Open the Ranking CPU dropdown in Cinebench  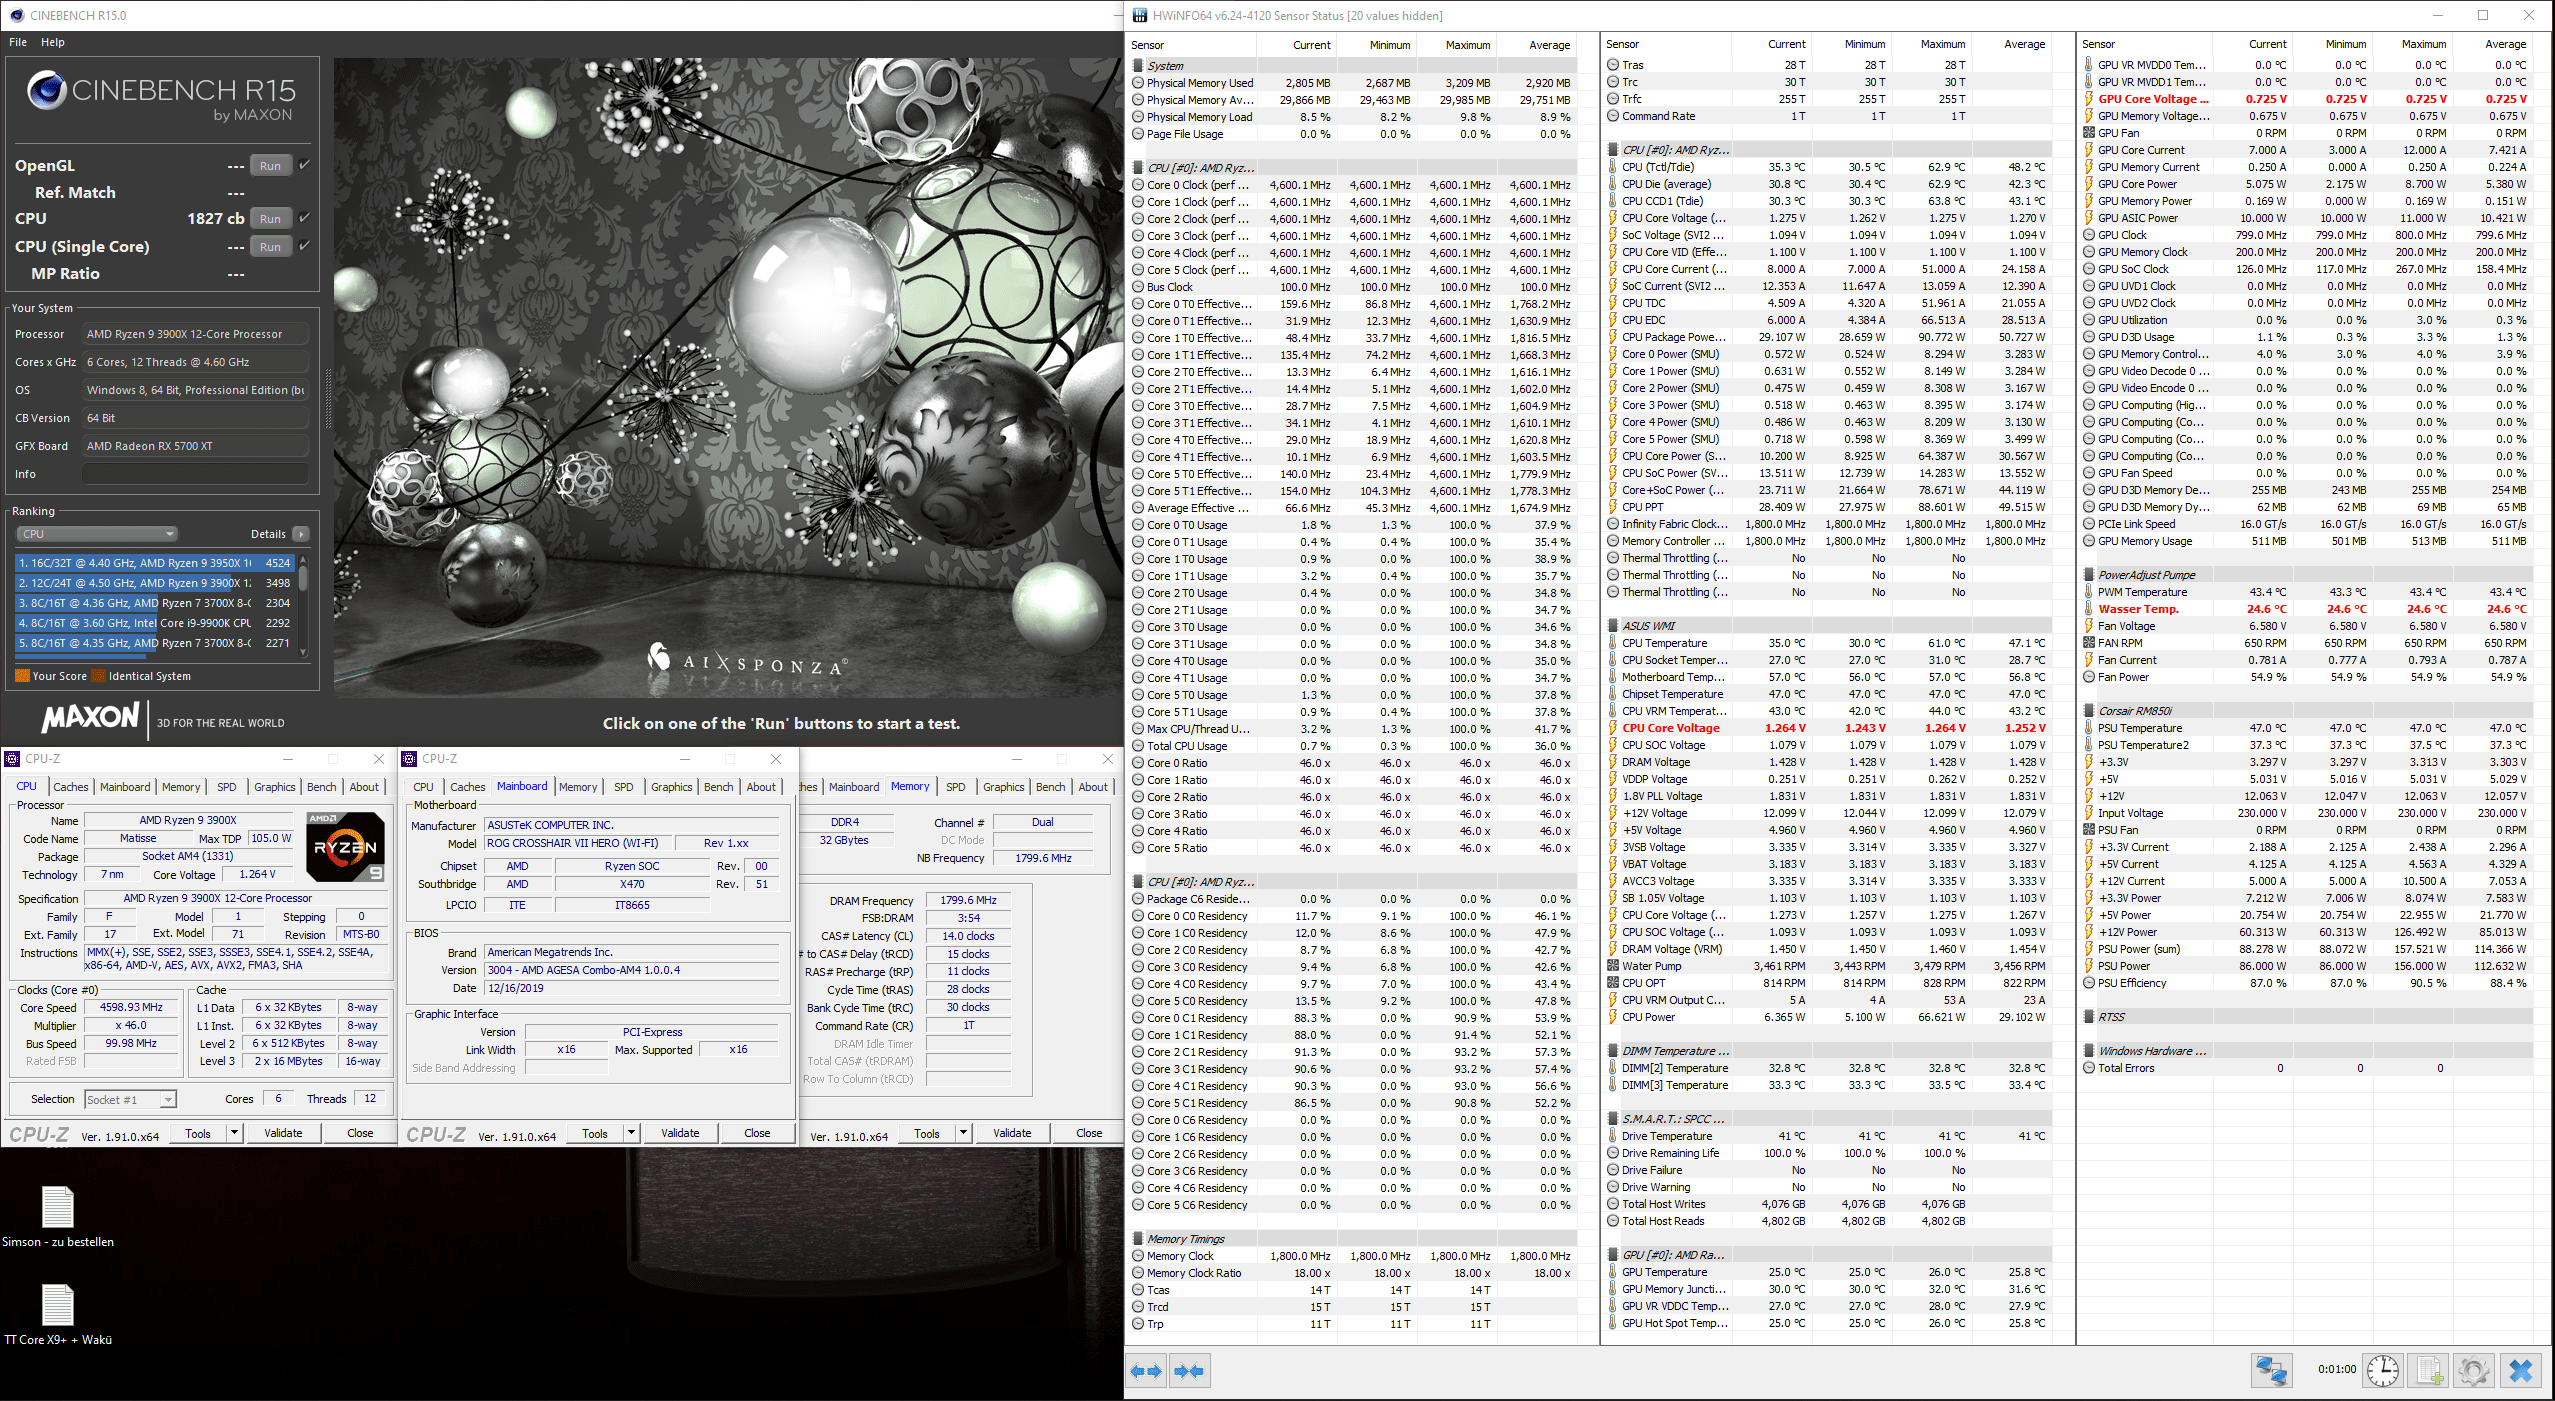click(98, 534)
